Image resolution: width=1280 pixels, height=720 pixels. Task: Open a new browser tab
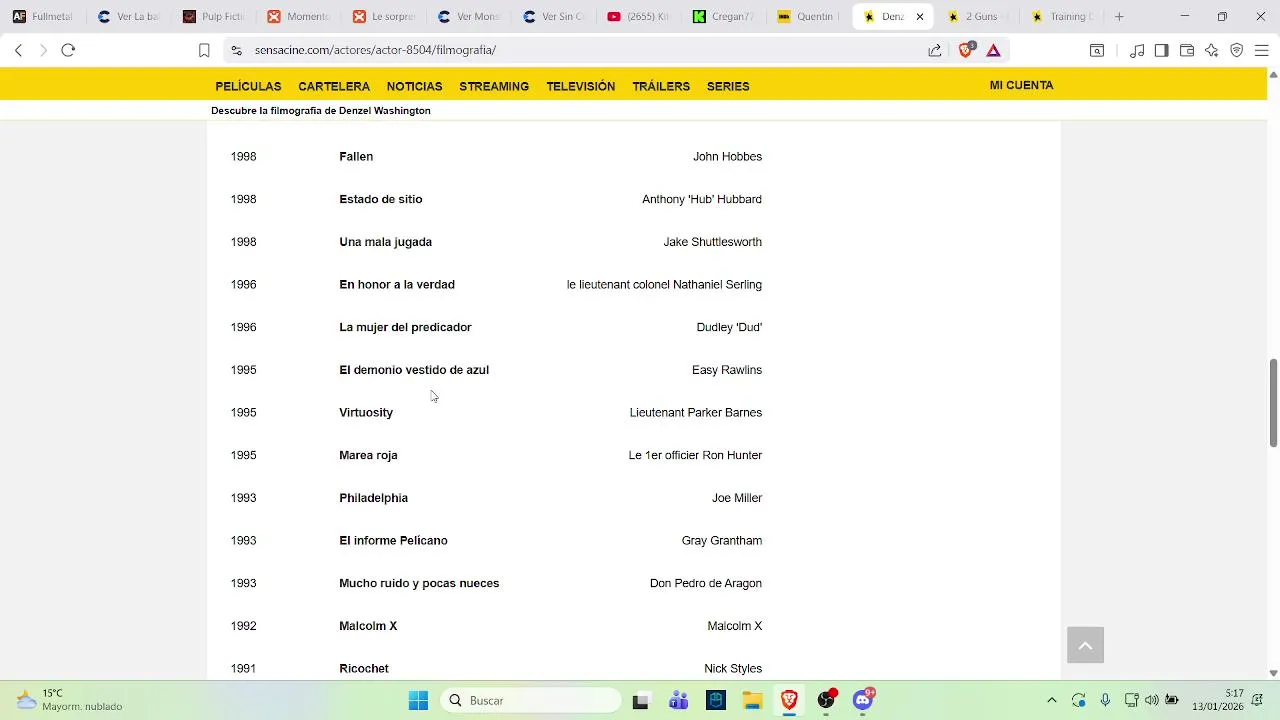[x=1119, y=16]
